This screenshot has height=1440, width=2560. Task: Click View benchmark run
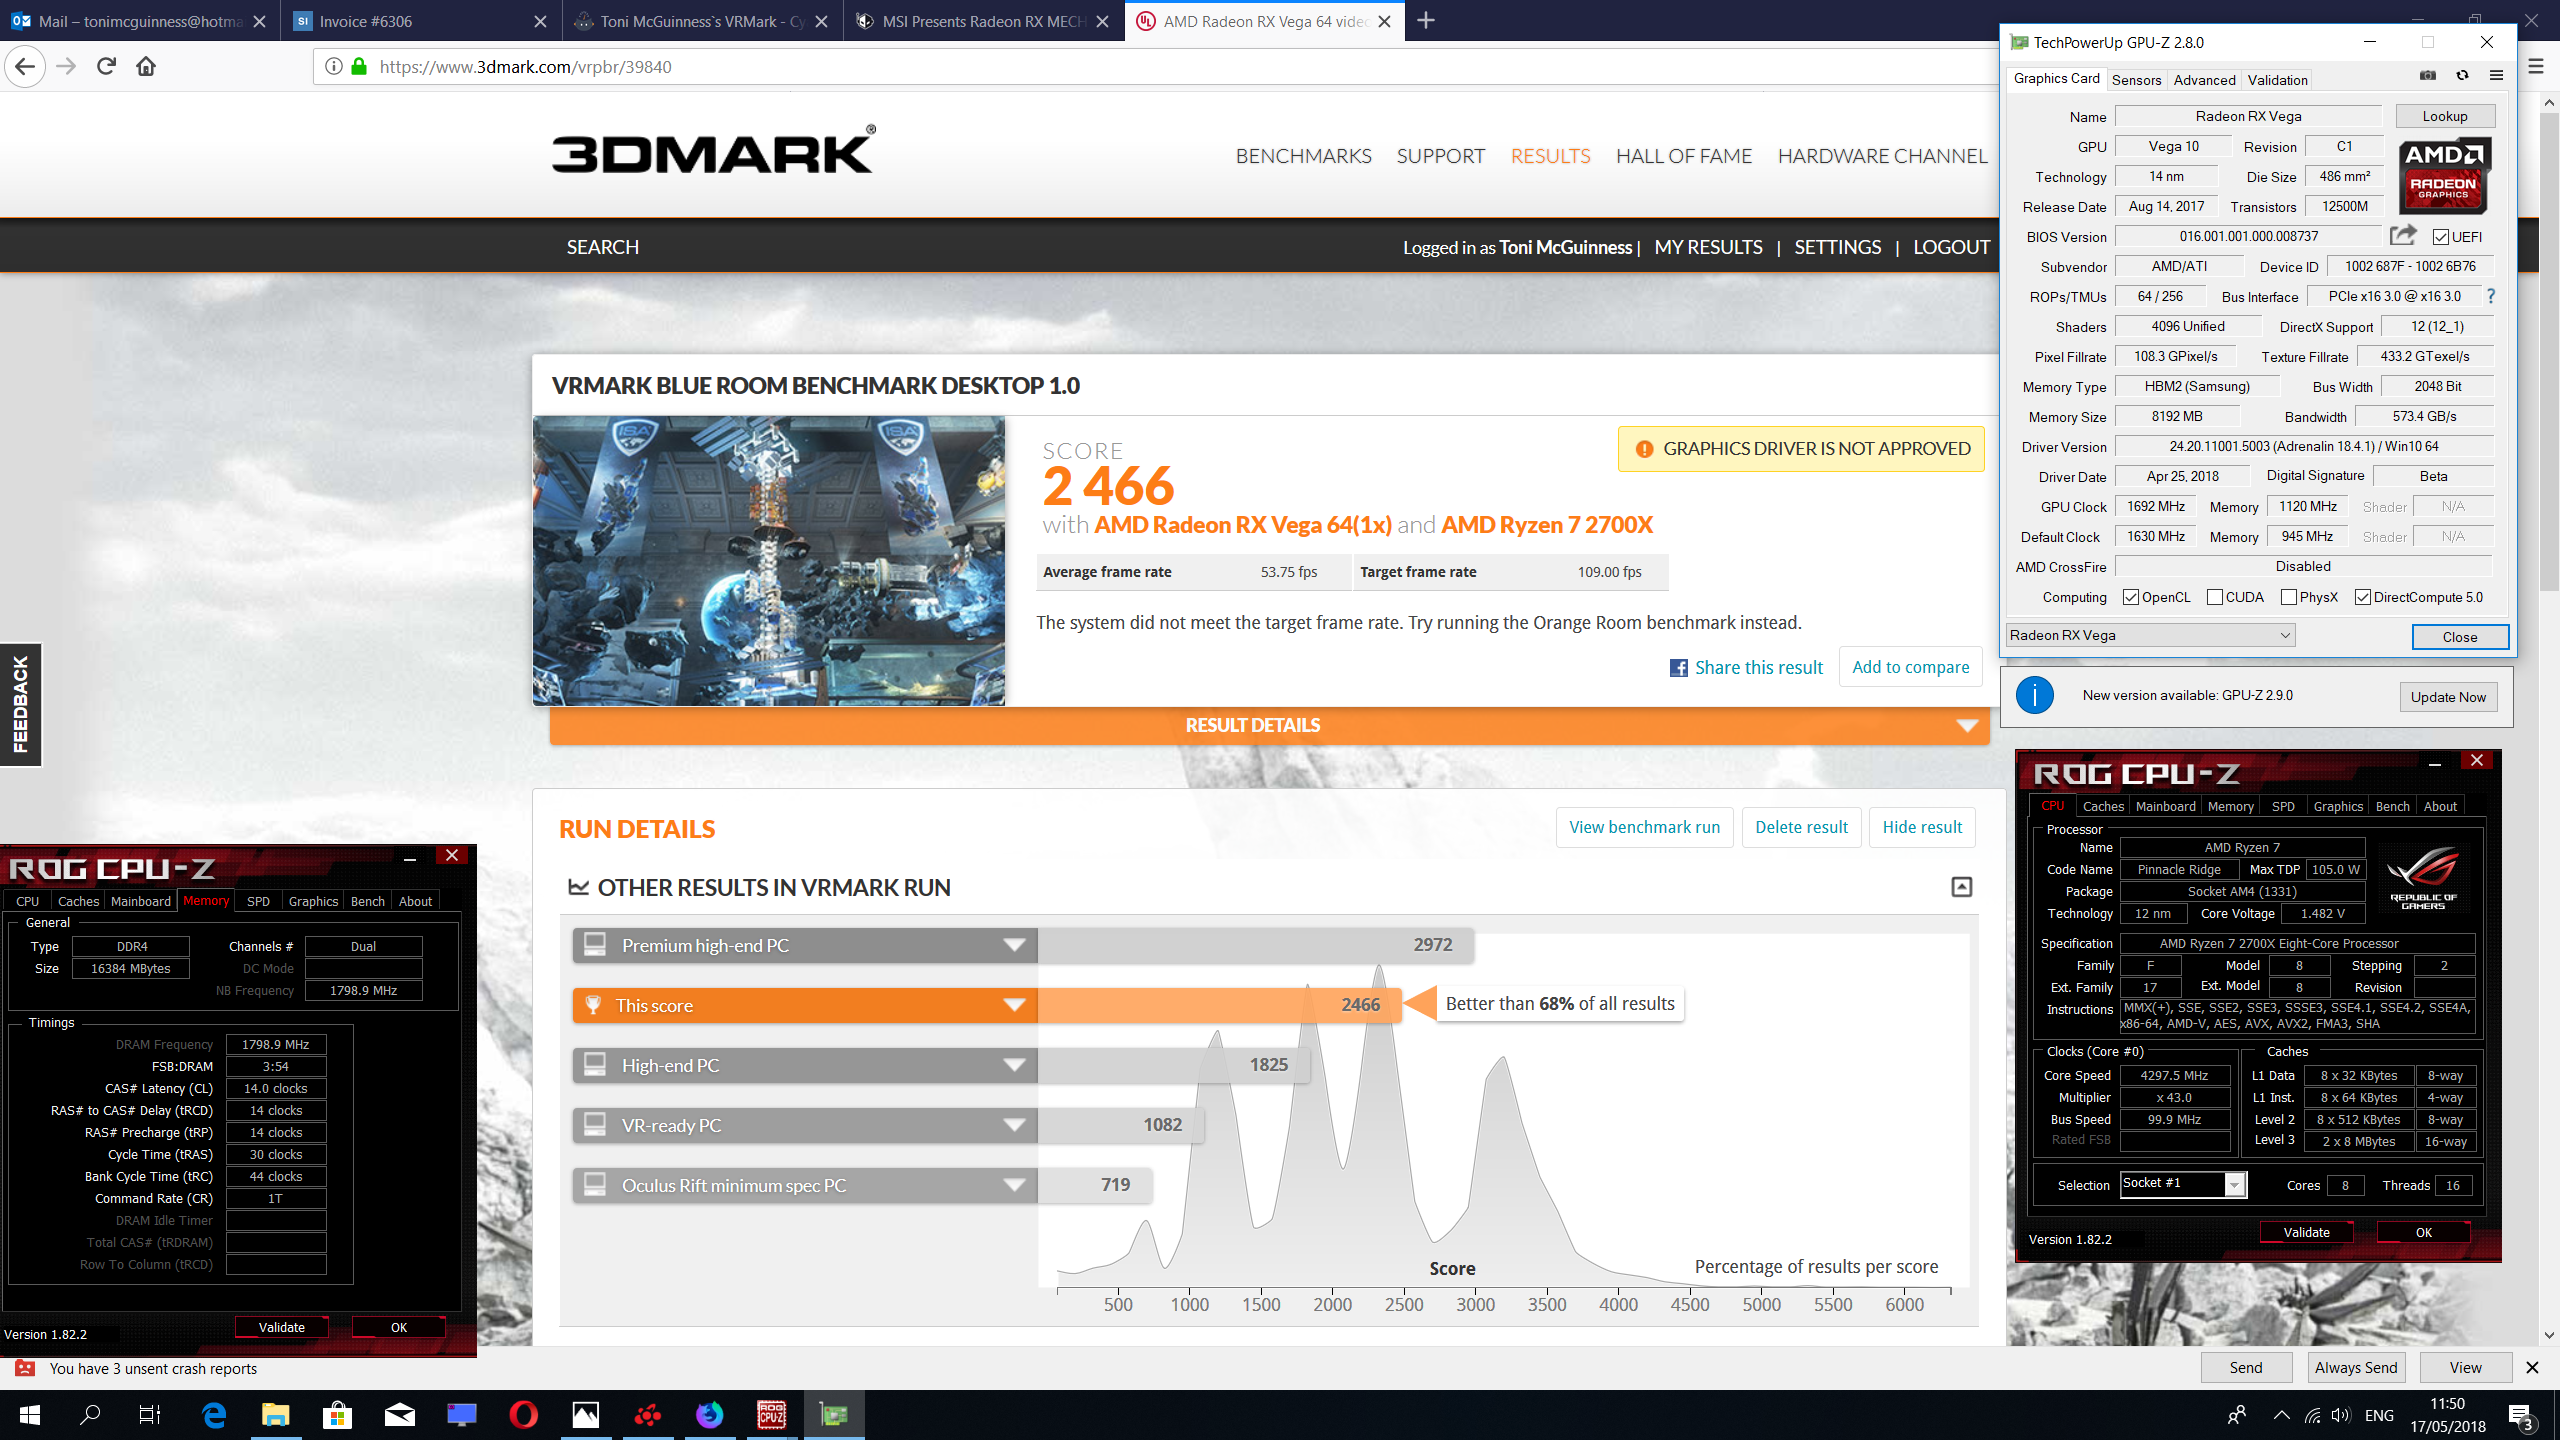1644,827
